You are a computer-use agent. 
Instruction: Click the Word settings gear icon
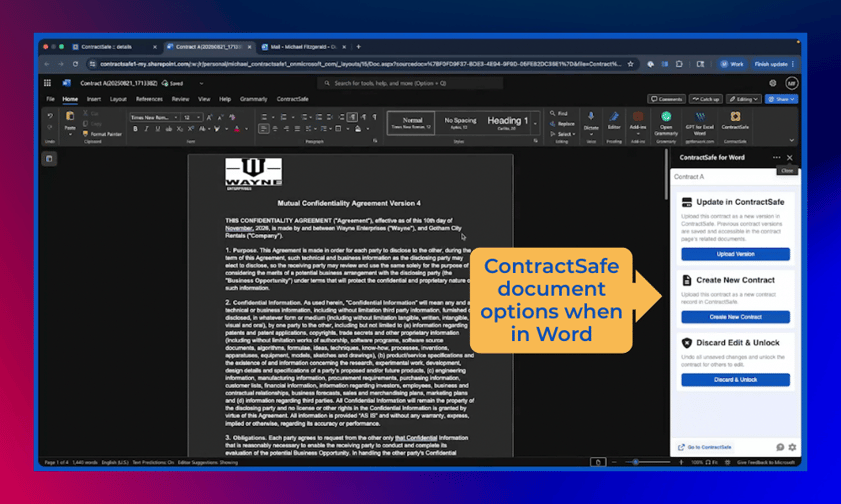[773, 83]
